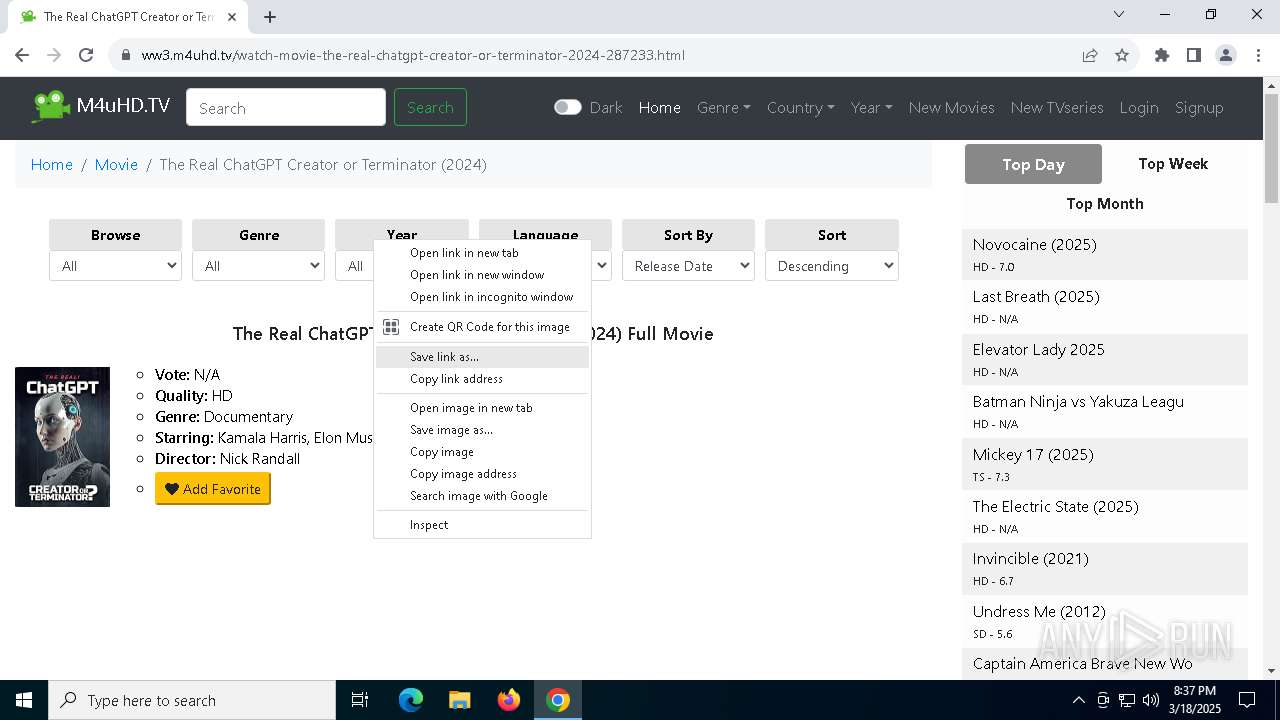1280x720 pixels.
Task: Click the ChatGPT movie poster thumbnail
Action: 62,437
